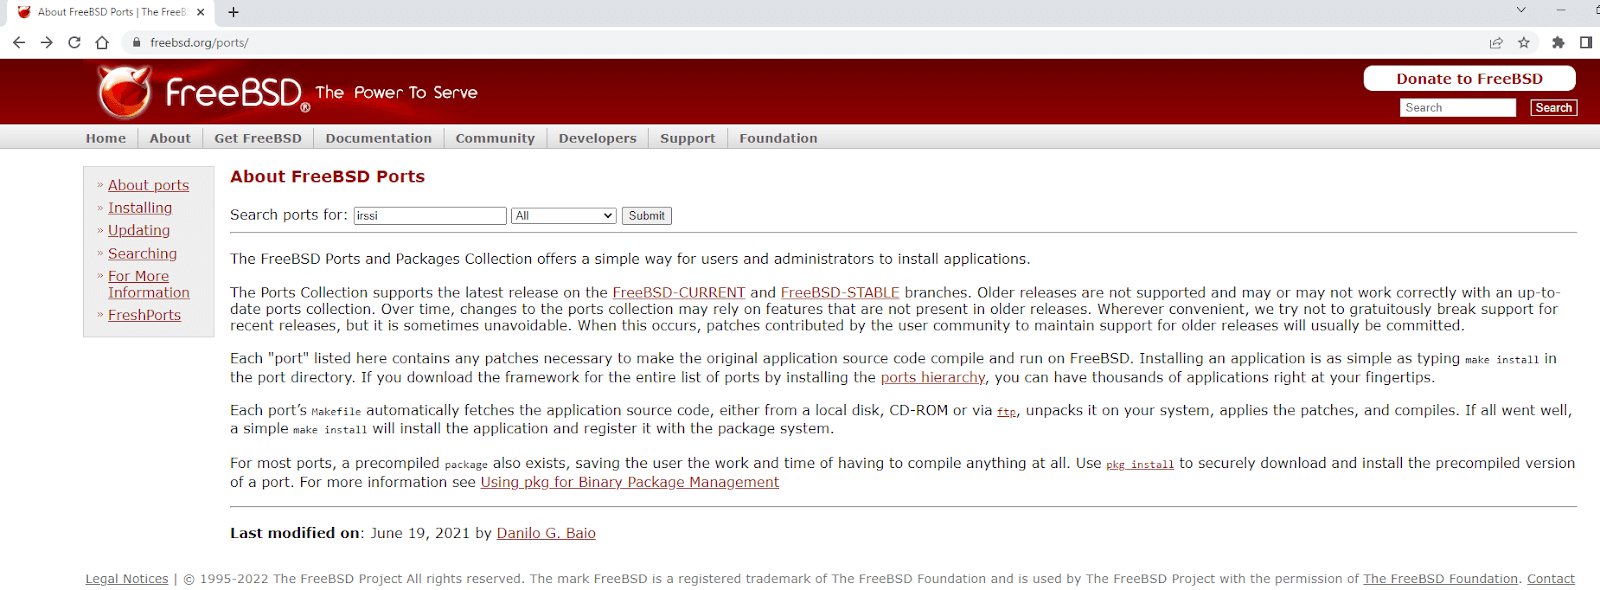Expand the tab search chevron
This screenshot has height=590, width=1600.
1521,10
